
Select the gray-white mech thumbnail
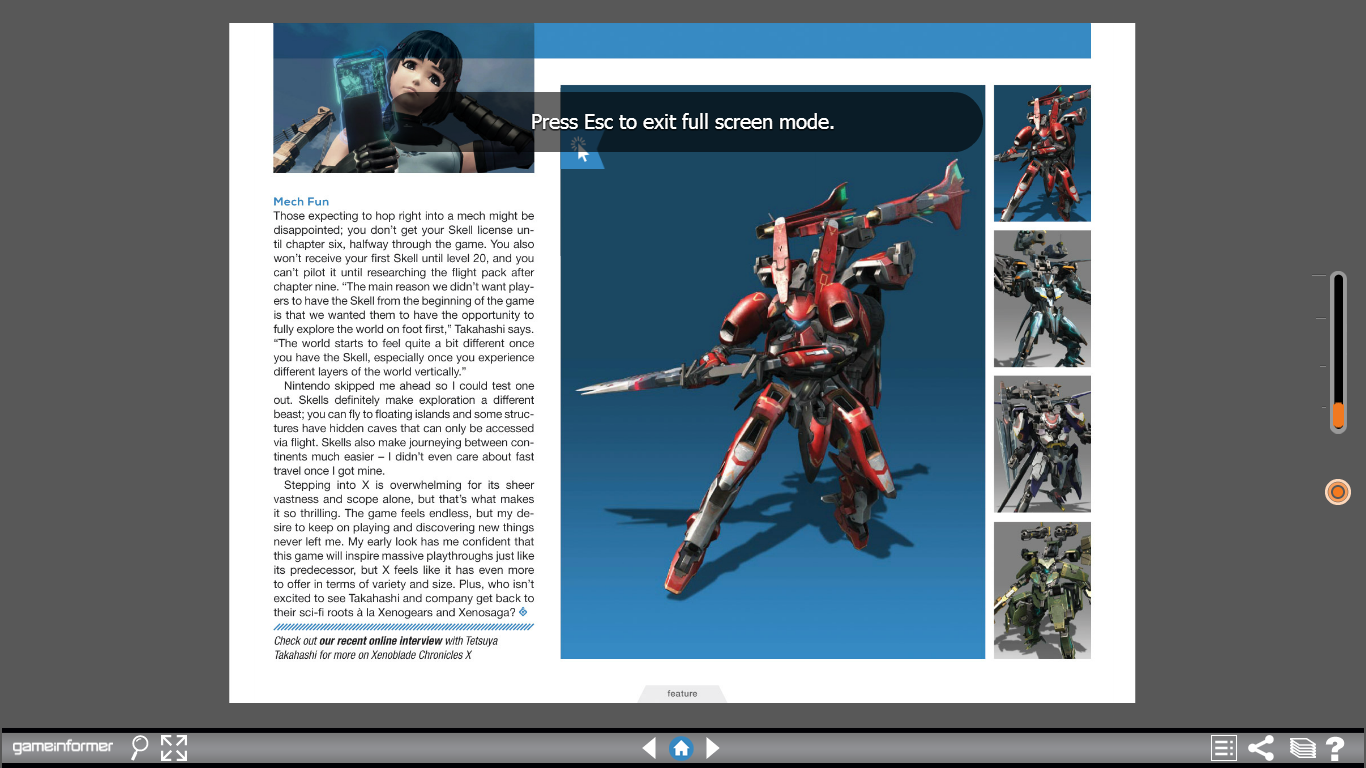click(x=1042, y=444)
